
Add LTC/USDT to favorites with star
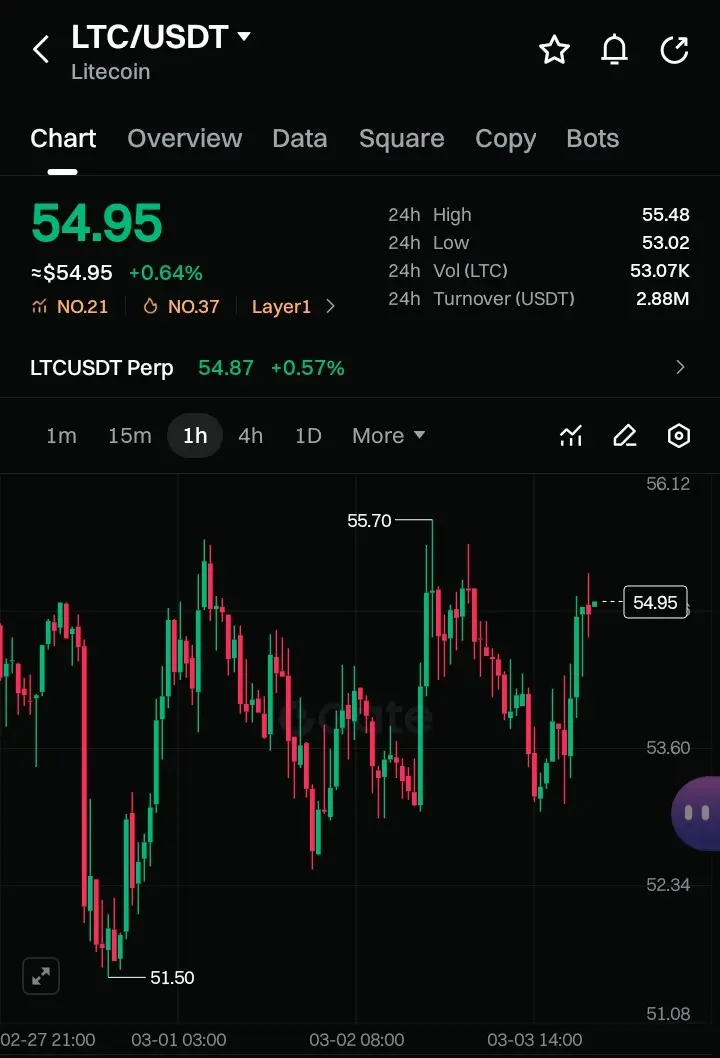click(x=554, y=50)
